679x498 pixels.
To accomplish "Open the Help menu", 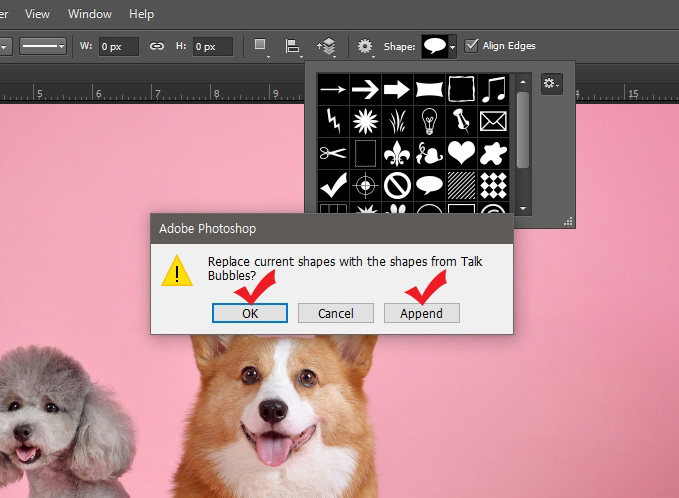I will click(142, 14).
